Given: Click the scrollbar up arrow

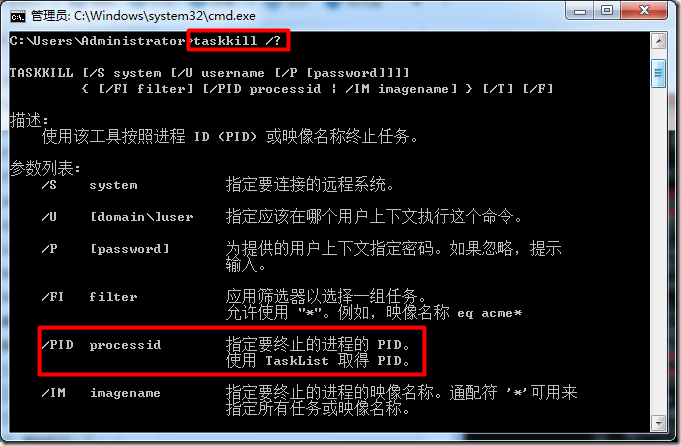Looking at the screenshot, I should coord(658,42).
